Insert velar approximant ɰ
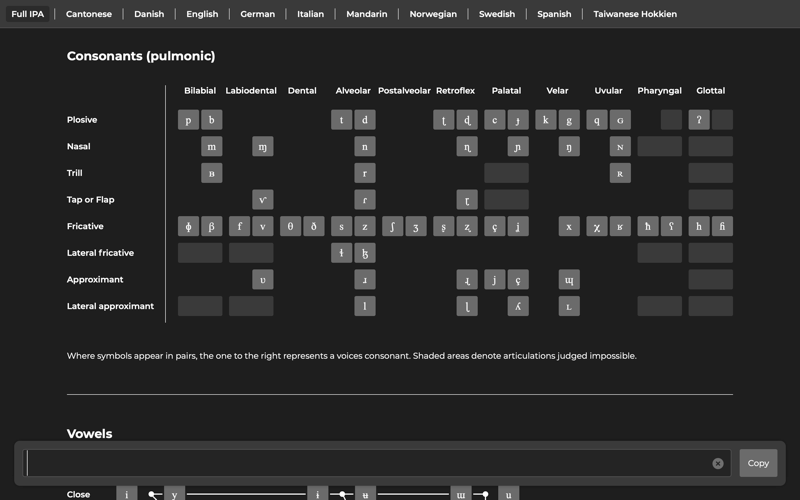The image size is (800, 500). point(569,279)
